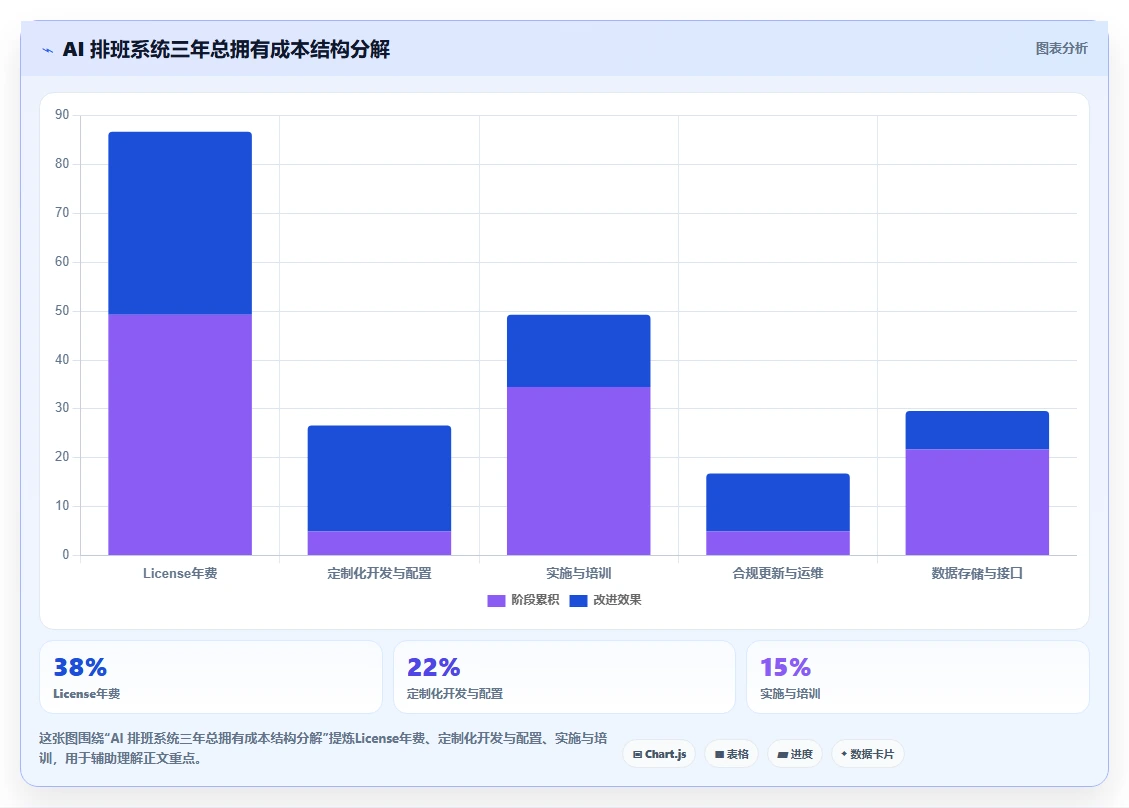Click the purple segment of the 合规更新与运维 bar

(x=778, y=543)
